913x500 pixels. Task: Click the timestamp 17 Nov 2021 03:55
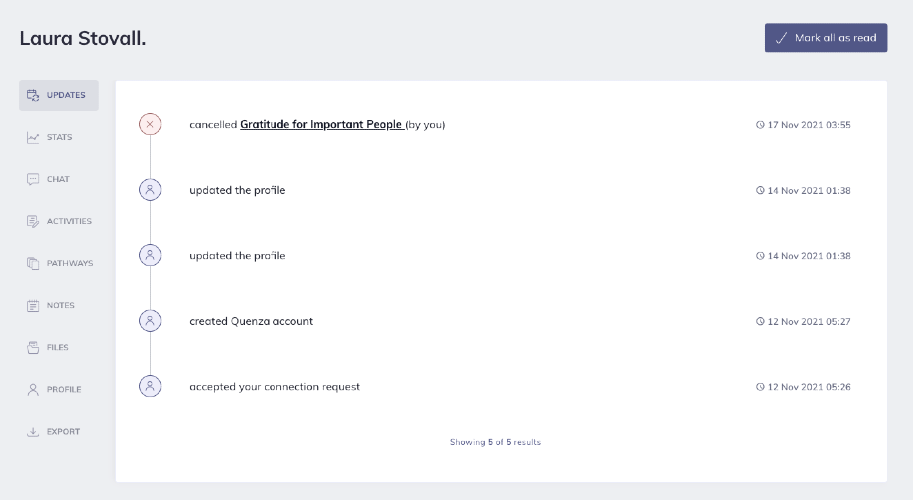[809, 125]
